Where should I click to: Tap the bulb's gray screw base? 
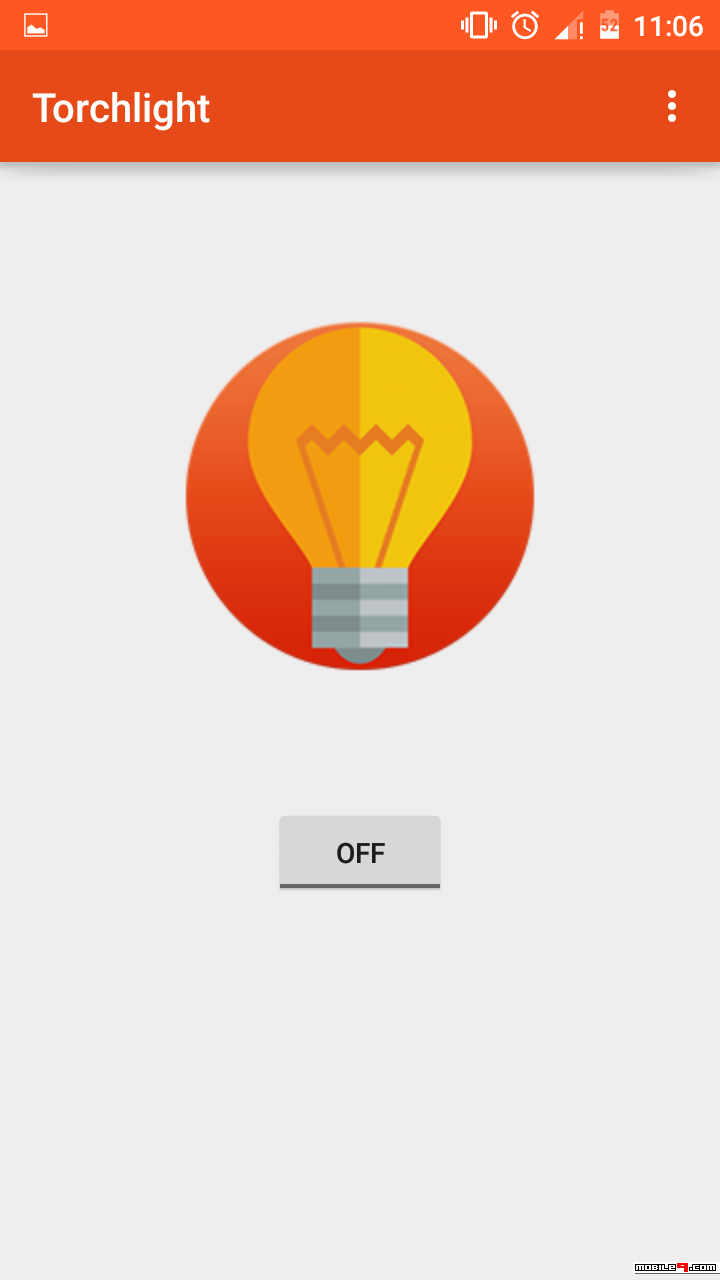click(x=360, y=607)
